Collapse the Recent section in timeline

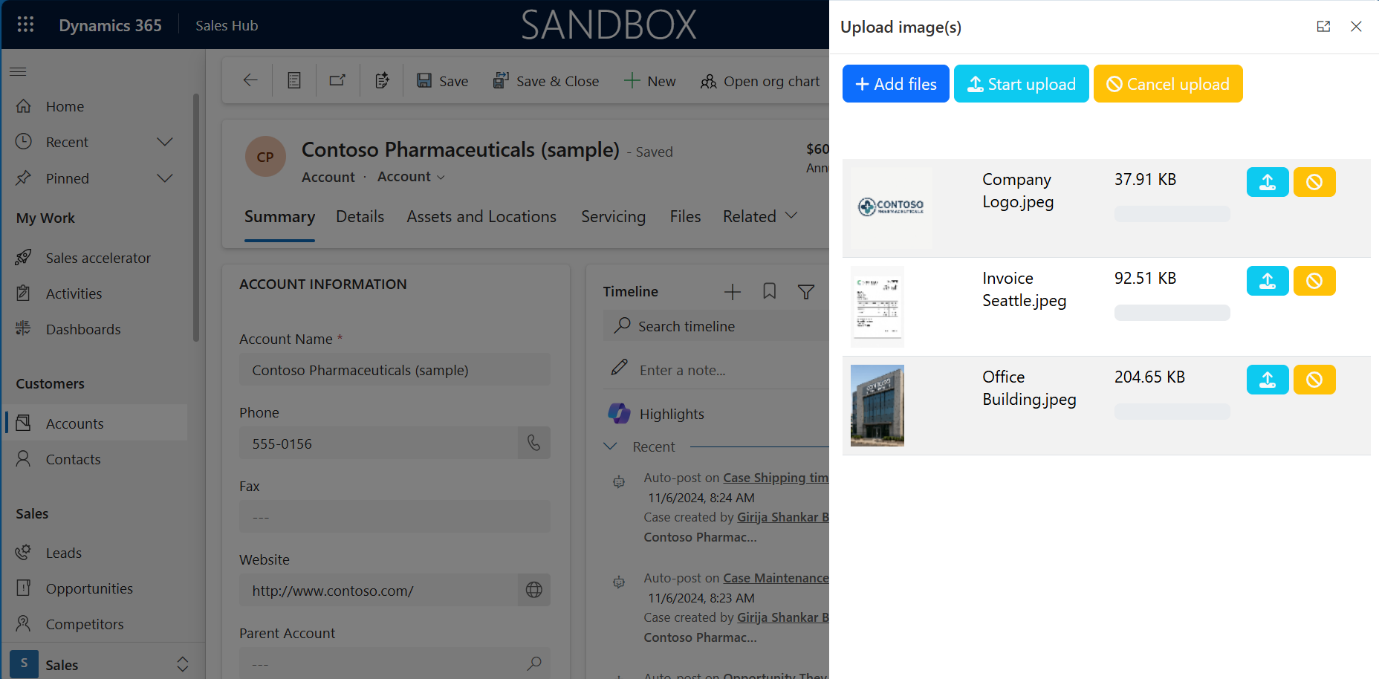(612, 447)
